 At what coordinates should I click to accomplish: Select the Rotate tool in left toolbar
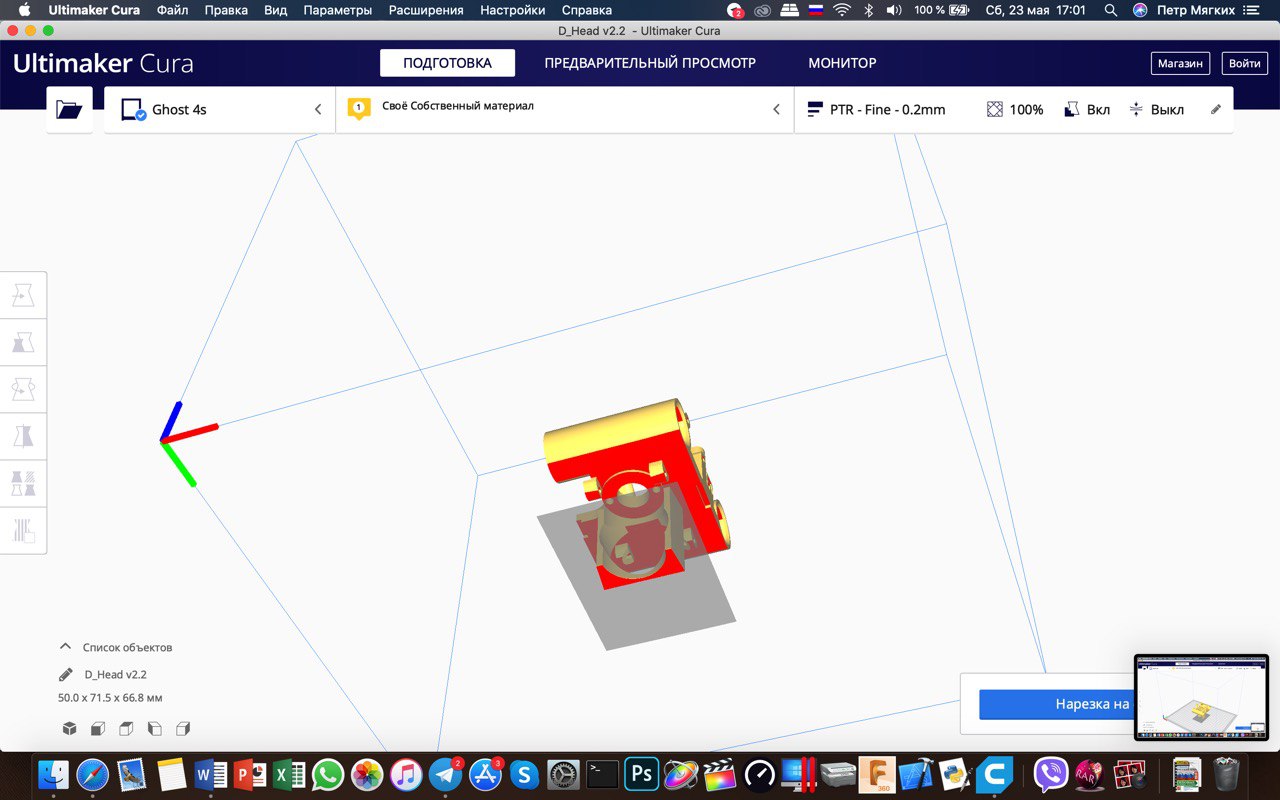(x=23, y=389)
